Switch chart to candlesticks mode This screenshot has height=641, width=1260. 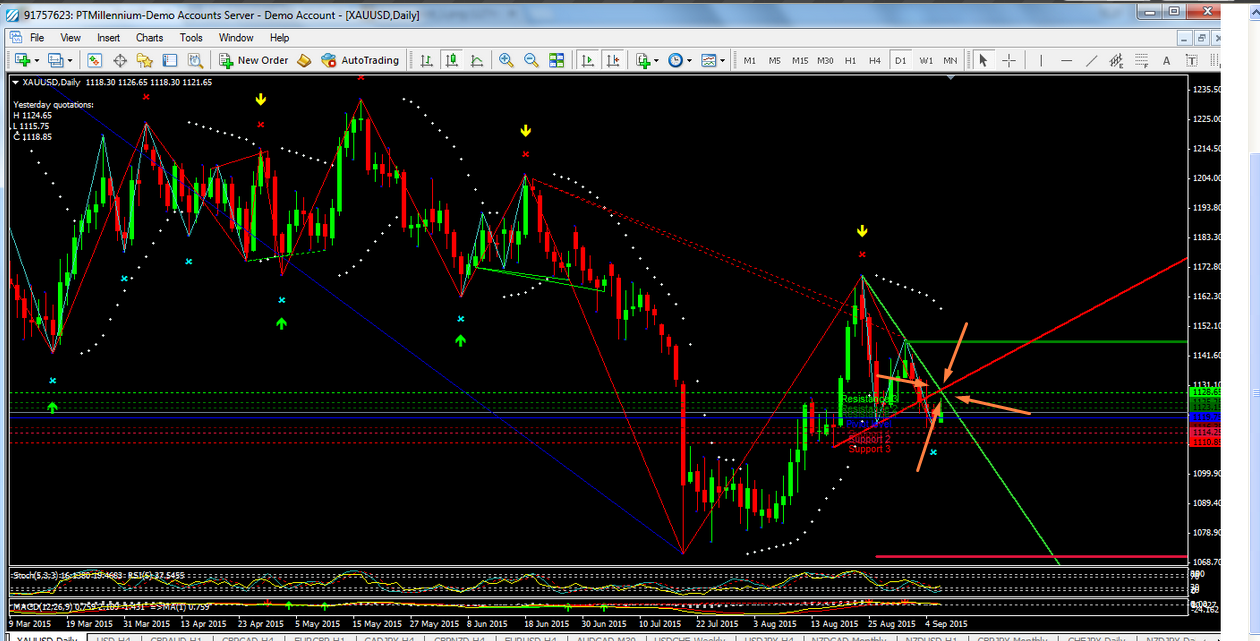click(451, 60)
